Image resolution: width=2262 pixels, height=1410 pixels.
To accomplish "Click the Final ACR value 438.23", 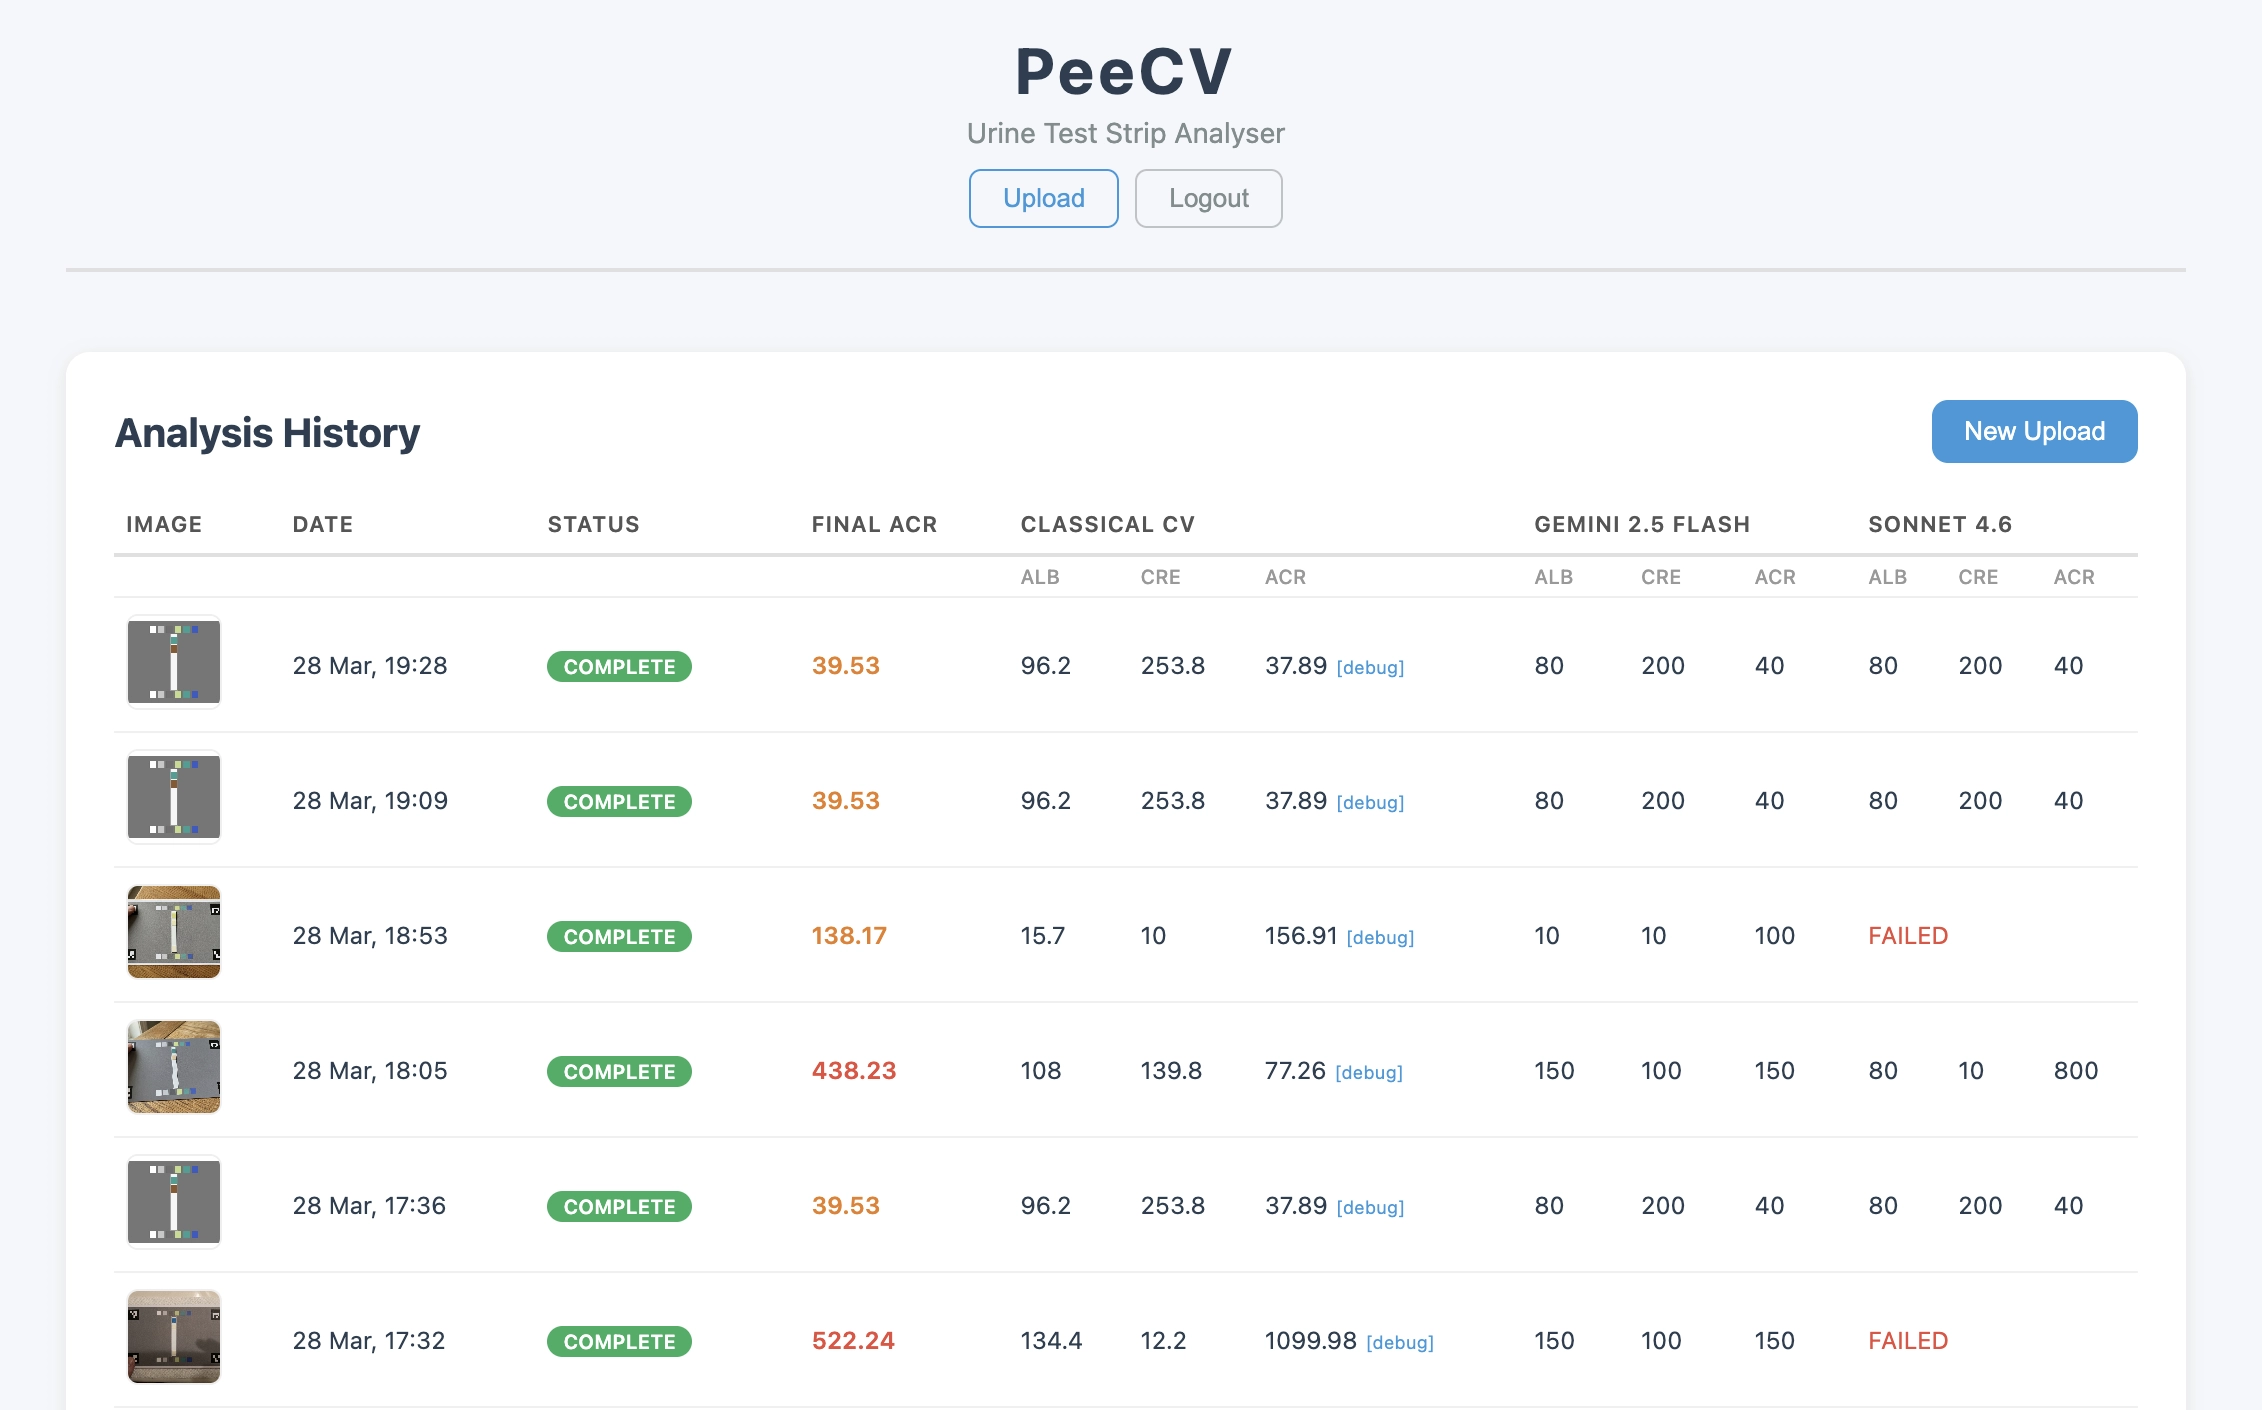I will (853, 1071).
